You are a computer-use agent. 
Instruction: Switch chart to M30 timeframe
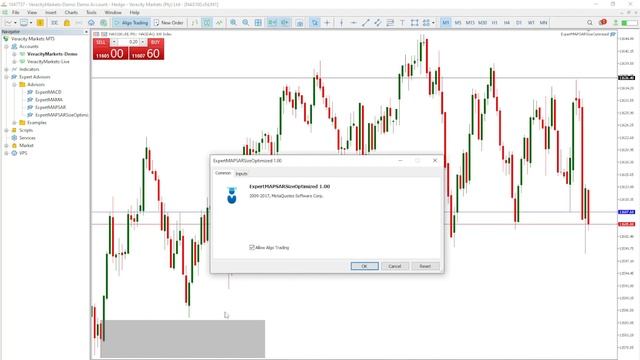[482, 23]
